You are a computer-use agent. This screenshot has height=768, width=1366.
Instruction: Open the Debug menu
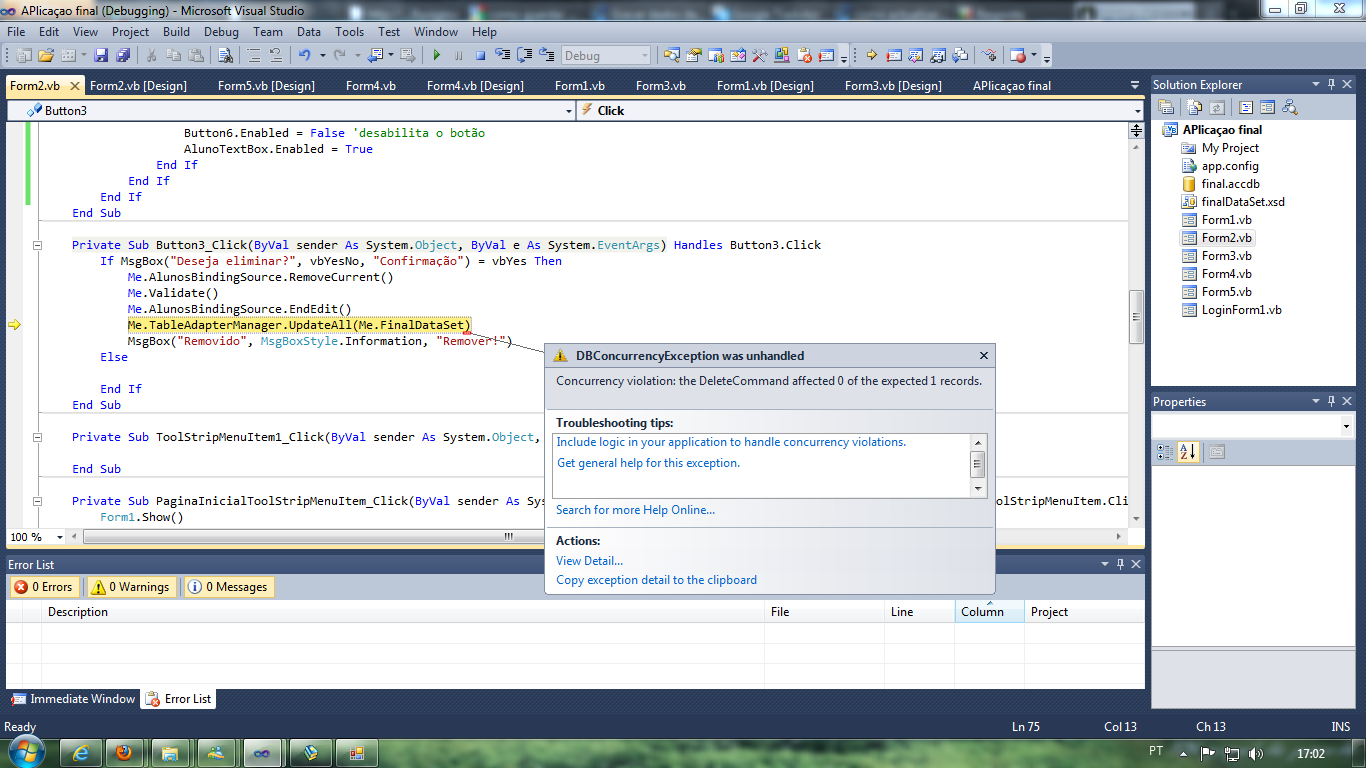pos(221,32)
